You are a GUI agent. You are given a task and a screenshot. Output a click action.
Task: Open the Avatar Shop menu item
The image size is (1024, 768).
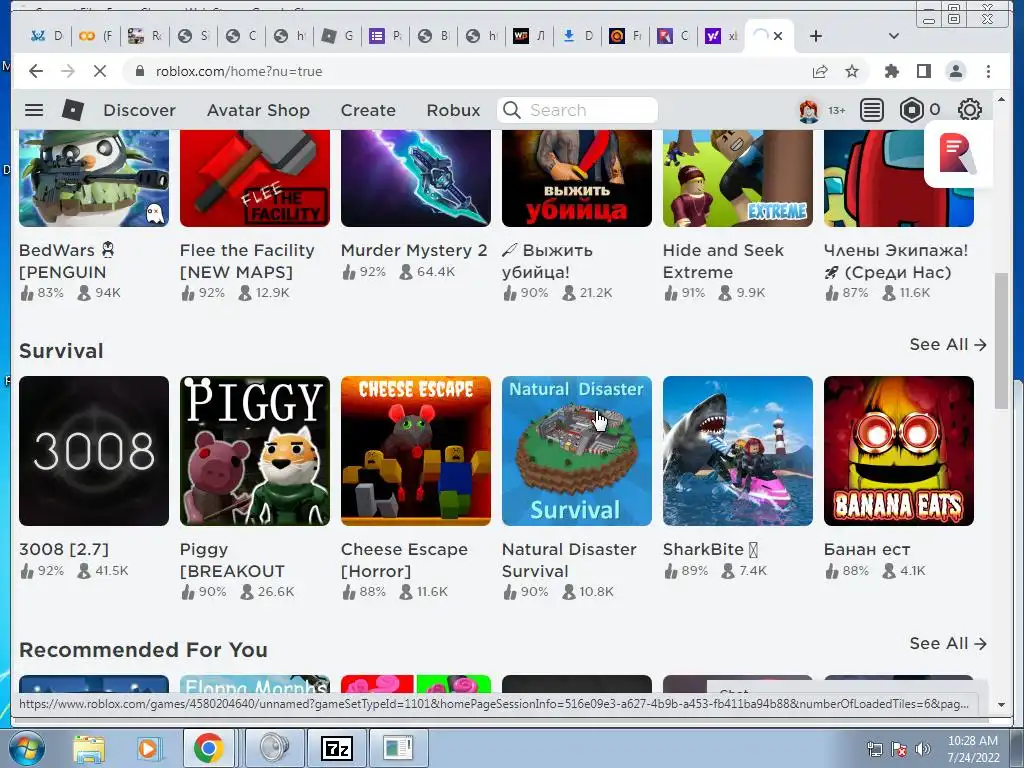click(258, 110)
